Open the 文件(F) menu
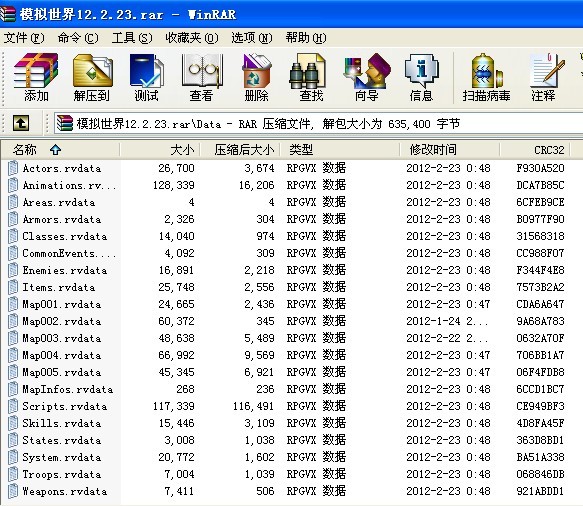 coord(24,38)
